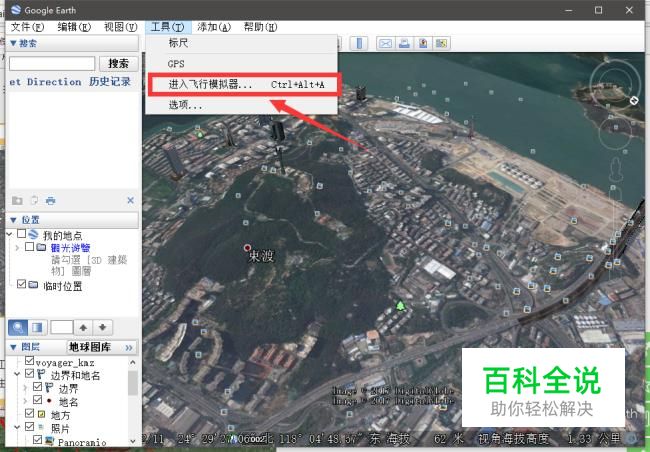Click the ruler toolbar icon
Screen dimensions: 650x452
(359, 44)
